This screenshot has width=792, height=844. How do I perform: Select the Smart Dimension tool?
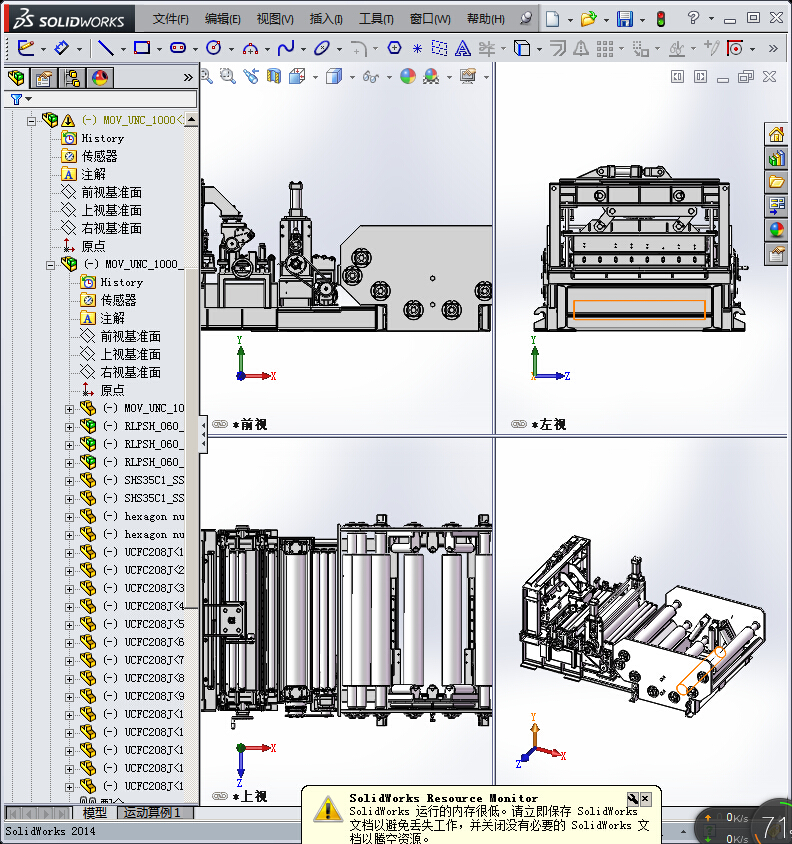tap(61, 48)
